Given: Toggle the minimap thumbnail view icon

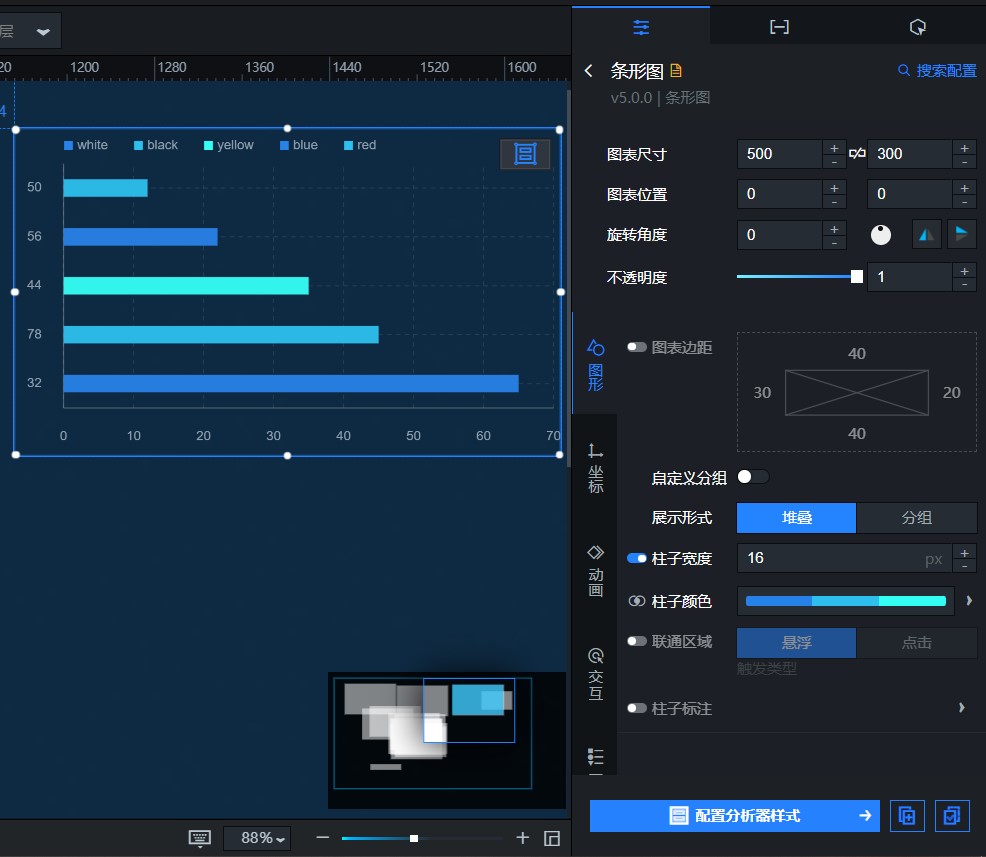Looking at the screenshot, I should [x=551, y=838].
